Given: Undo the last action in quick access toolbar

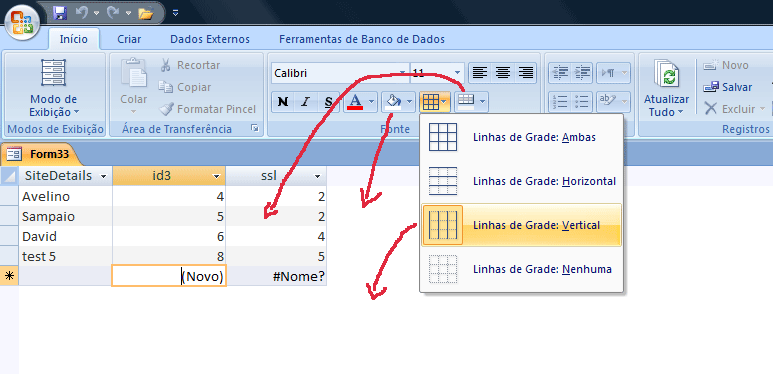Looking at the screenshot, I should coord(83,13).
